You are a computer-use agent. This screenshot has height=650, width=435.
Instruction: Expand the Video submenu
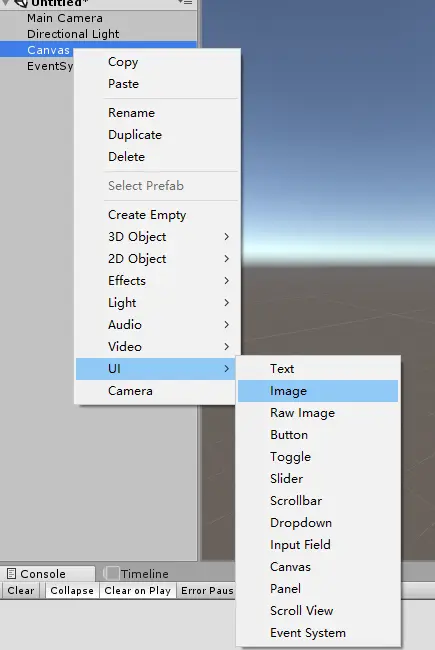click(x=156, y=347)
